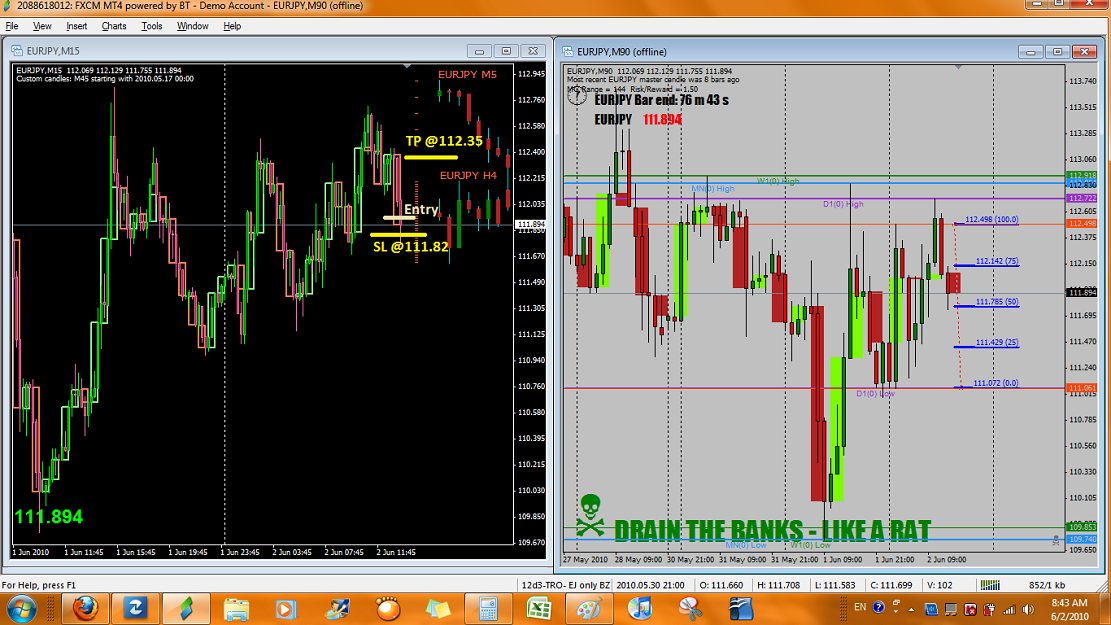The height and width of the screenshot is (625, 1111).
Task: Open the Windows Start menu
Action: point(21,609)
